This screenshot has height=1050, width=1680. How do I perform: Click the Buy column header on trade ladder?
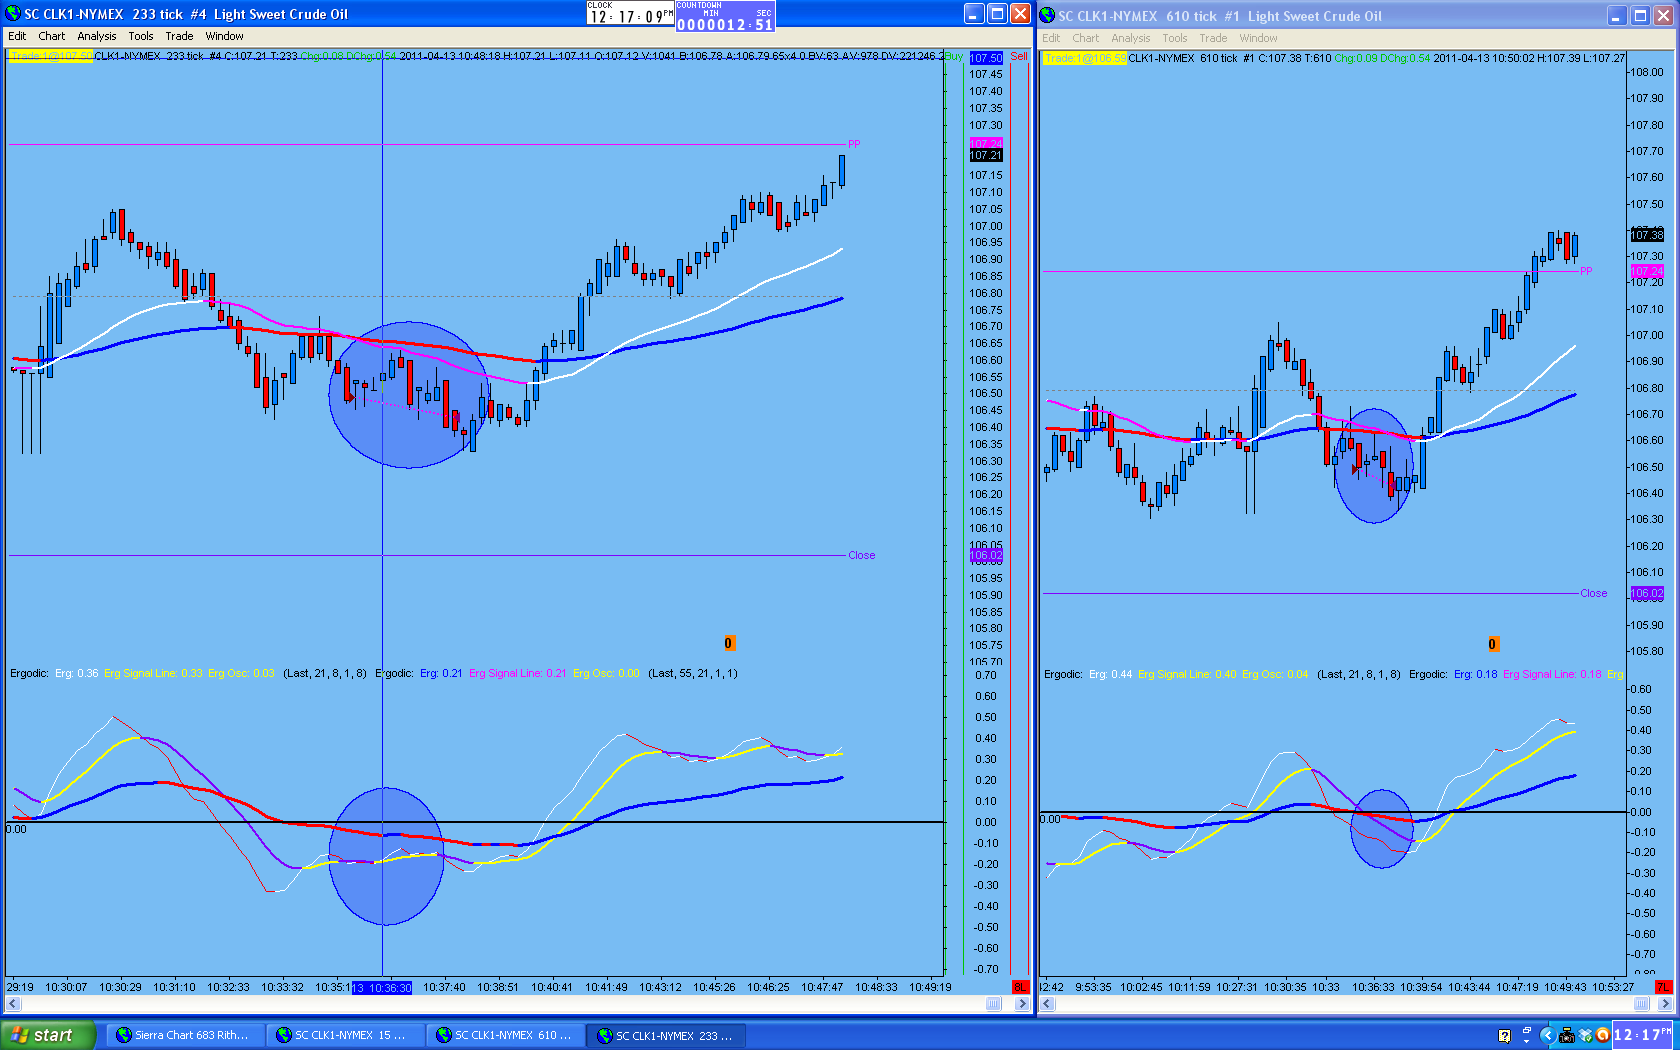click(954, 56)
